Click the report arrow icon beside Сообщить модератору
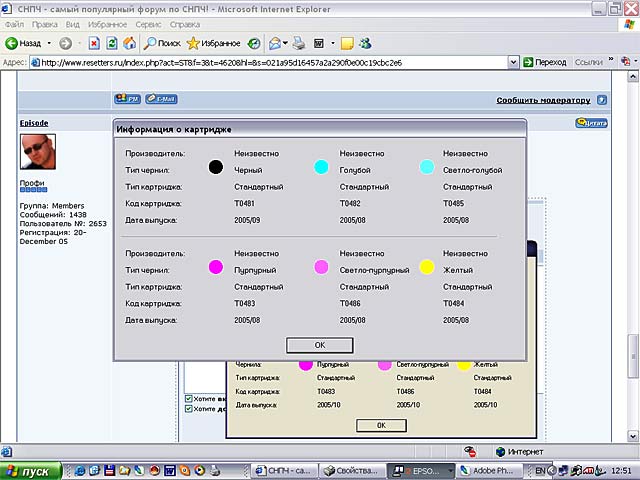The height and width of the screenshot is (480, 640). coord(602,100)
